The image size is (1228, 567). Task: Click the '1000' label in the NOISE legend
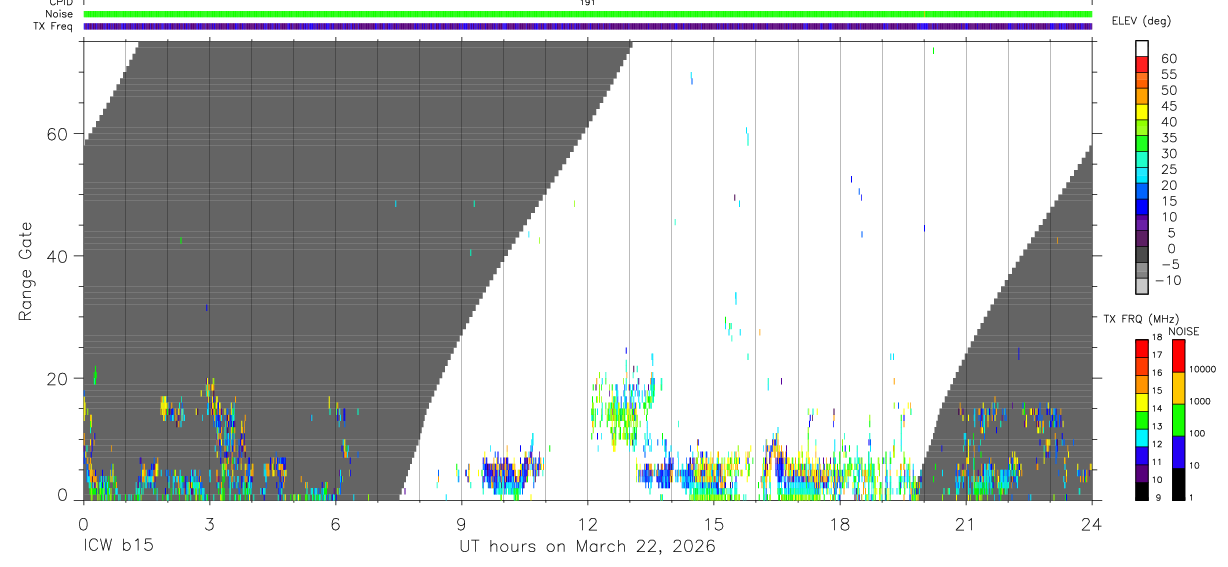[x=1201, y=402]
